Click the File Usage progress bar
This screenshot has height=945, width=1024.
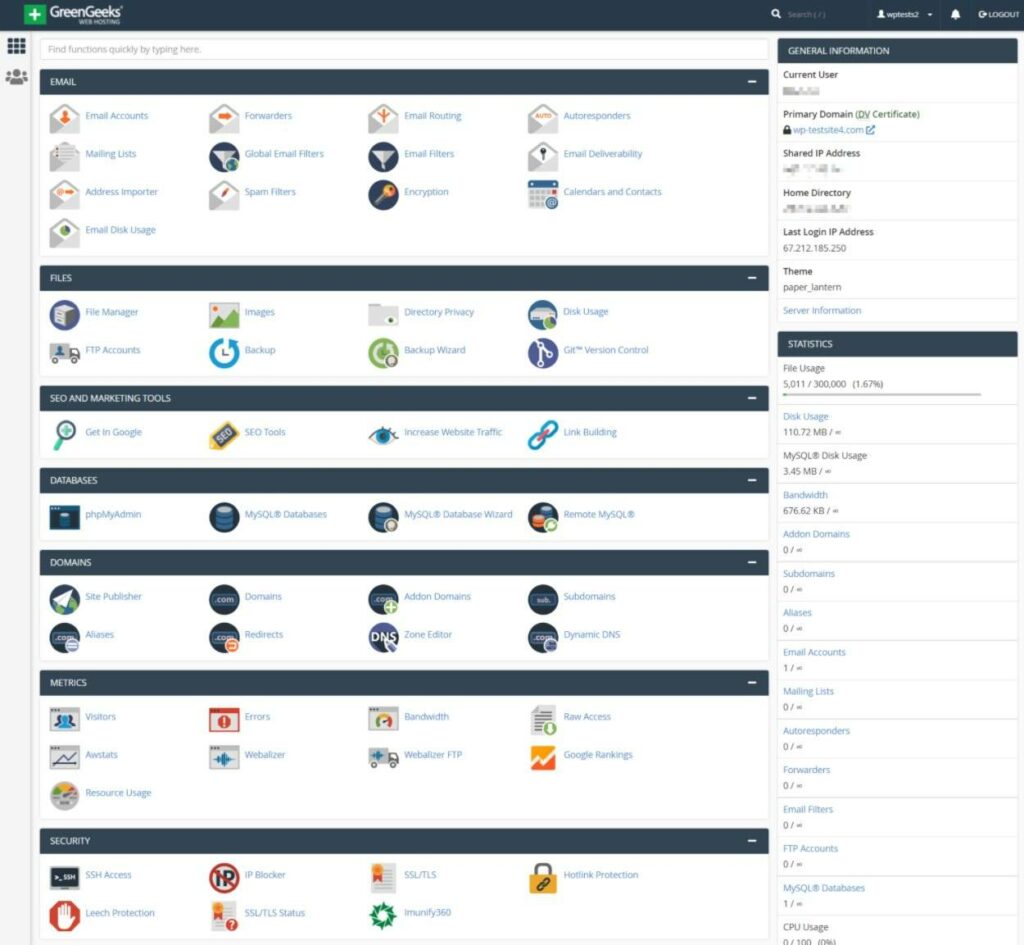pyautogui.click(x=882, y=394)
